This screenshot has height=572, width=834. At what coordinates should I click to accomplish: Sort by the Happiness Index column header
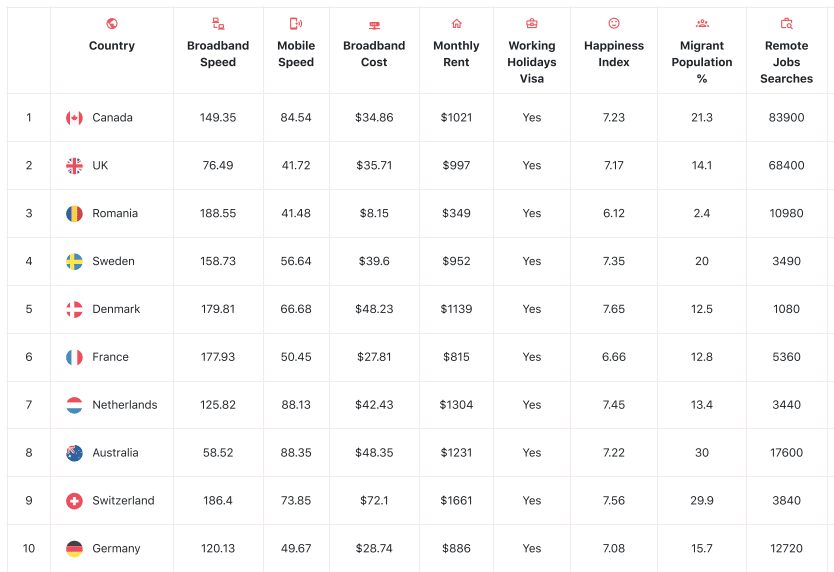tap(614, 54)
